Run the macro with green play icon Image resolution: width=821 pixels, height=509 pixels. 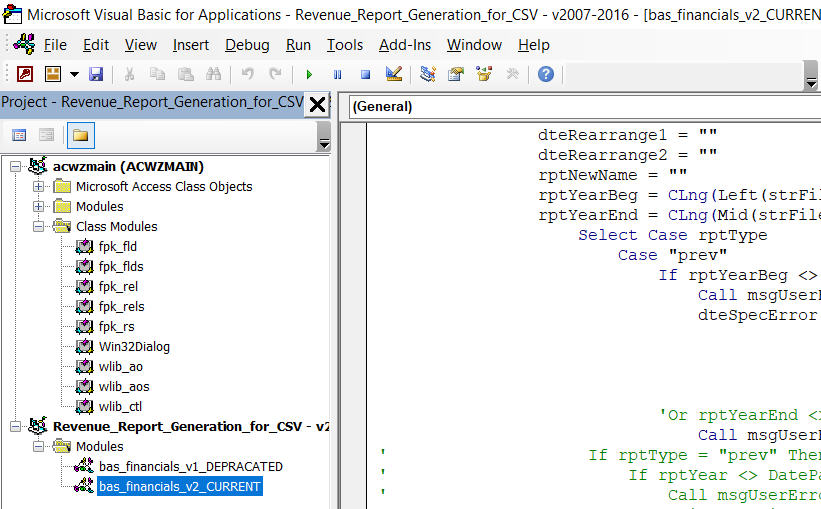pos(309,74)
